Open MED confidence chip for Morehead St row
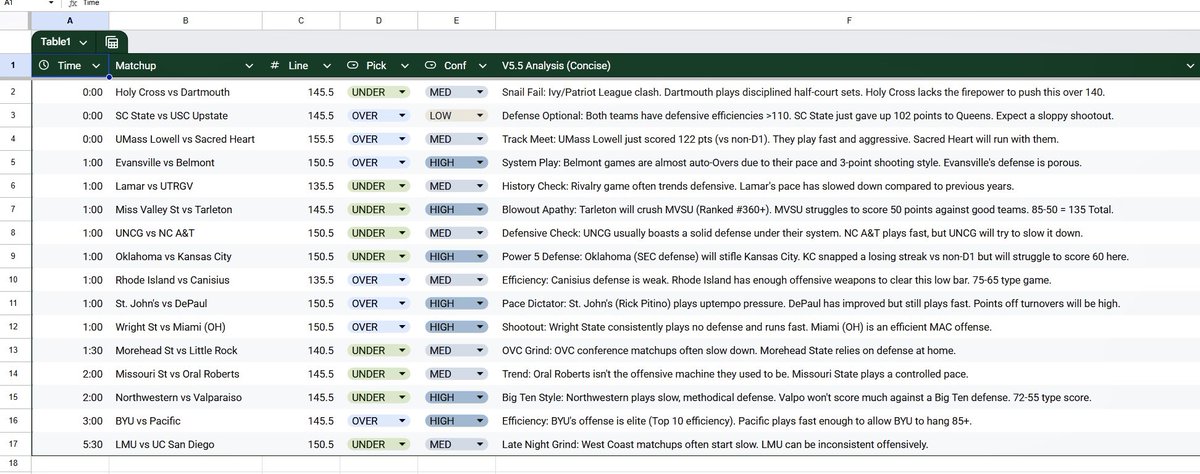 tap(456, 350)
